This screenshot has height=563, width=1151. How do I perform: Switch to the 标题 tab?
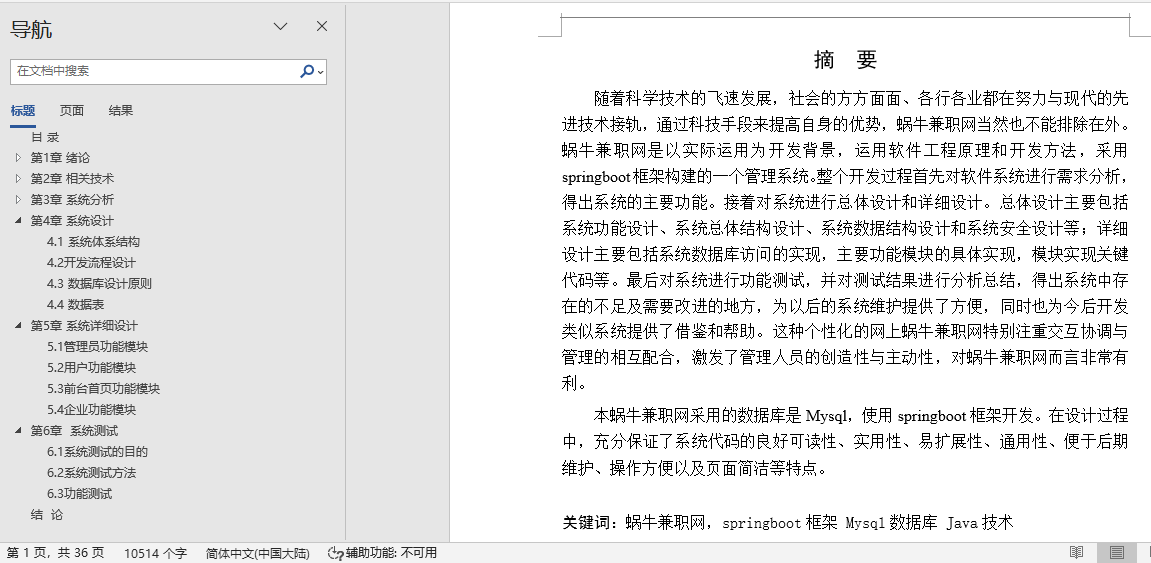(x=23, y=111)
